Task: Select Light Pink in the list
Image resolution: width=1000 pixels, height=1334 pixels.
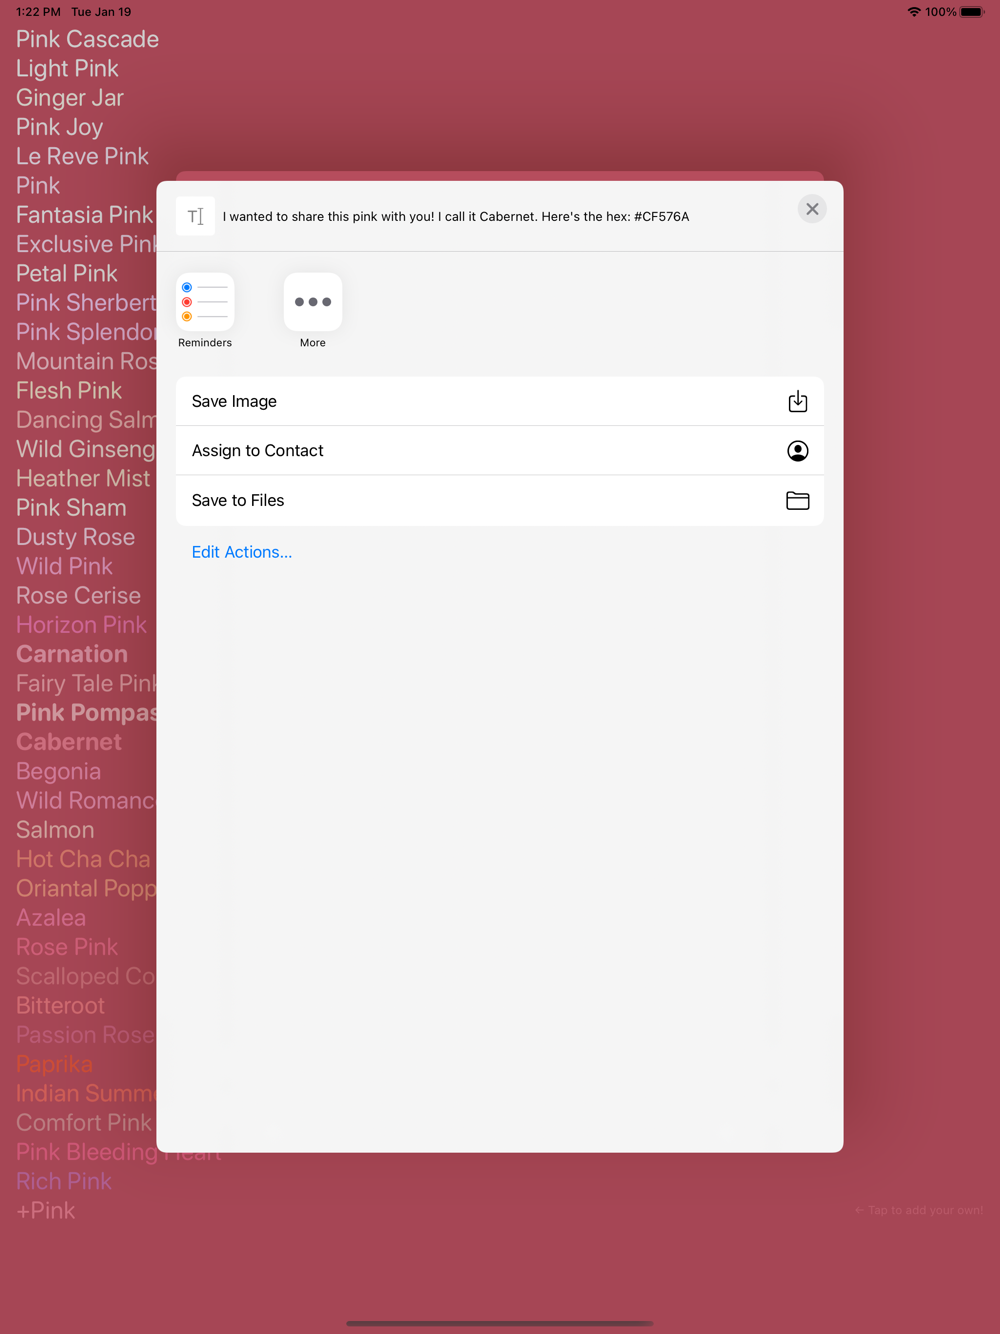Action: 67,69
